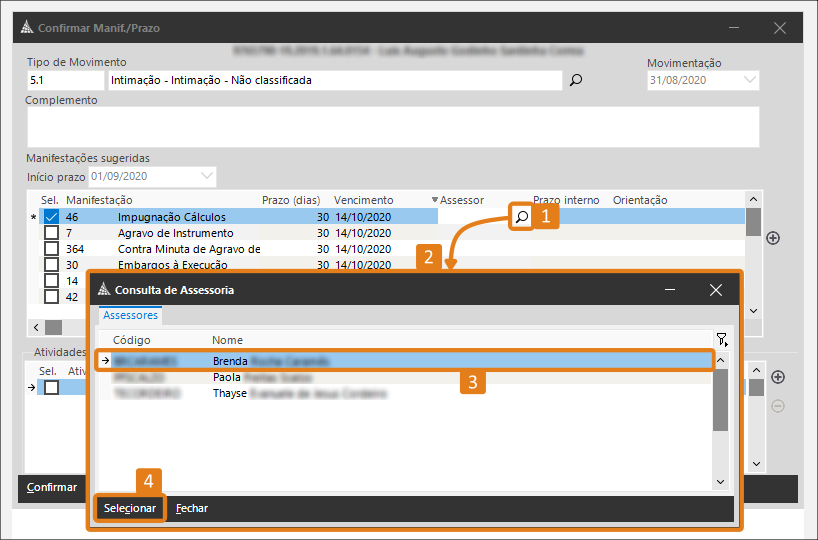Image resolution: width=818 pixels, height=540 pixels.
Task: Click the Manifestações horizontal scrollbar thumb
Action: pos(53,327)
